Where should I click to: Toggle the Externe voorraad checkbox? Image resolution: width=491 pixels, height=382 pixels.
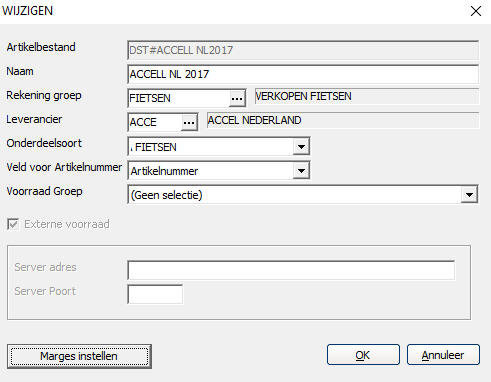point(13,224)
